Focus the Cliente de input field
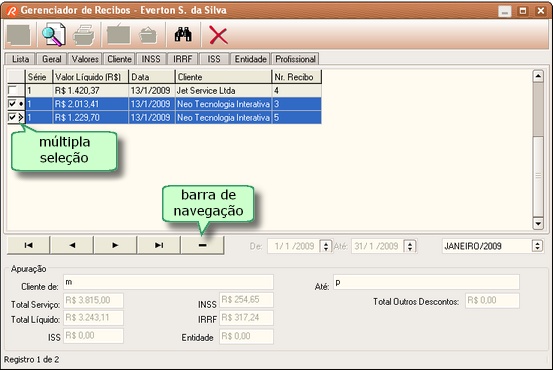This screenshot has height=370, width=553. pos(168,282)
